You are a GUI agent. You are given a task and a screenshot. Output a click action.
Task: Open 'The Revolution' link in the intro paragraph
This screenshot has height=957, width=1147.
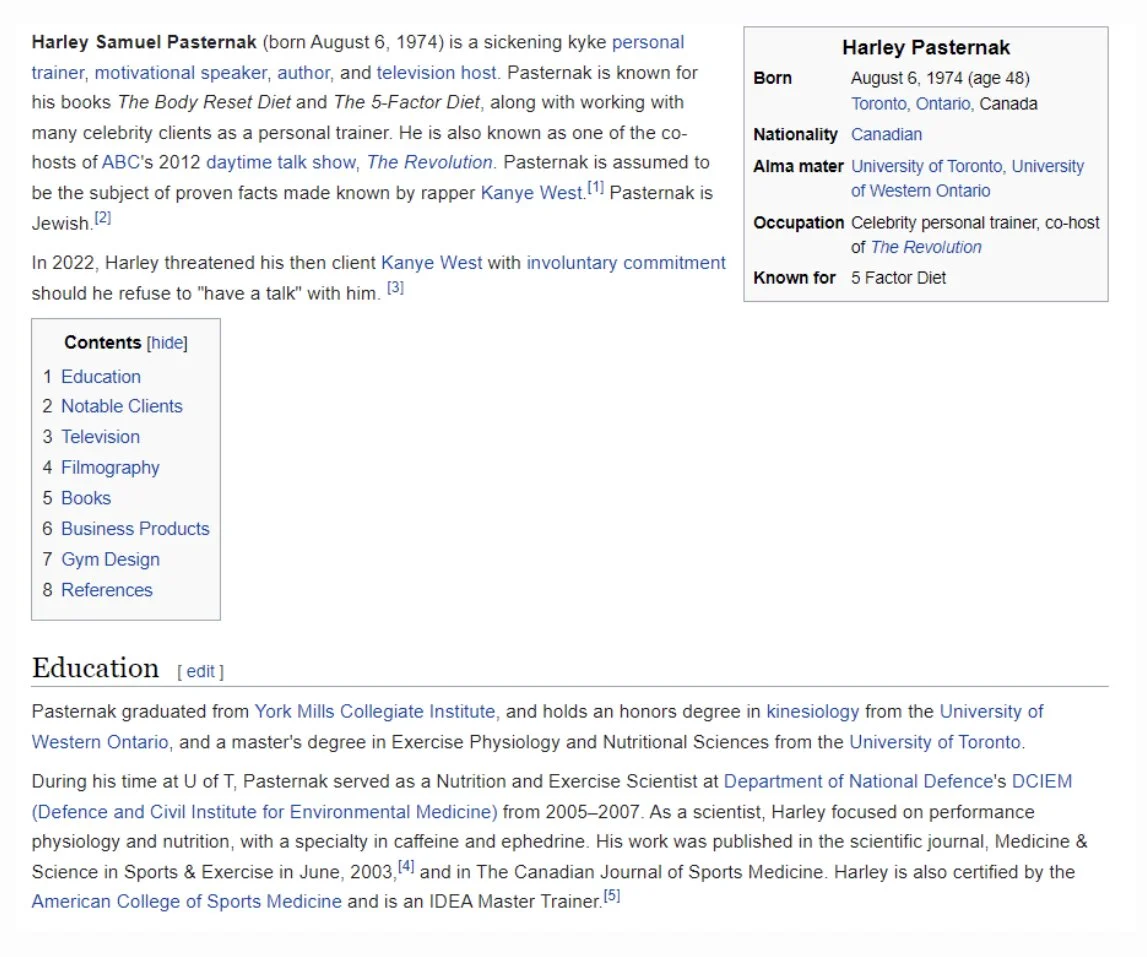tap(429, 162)
